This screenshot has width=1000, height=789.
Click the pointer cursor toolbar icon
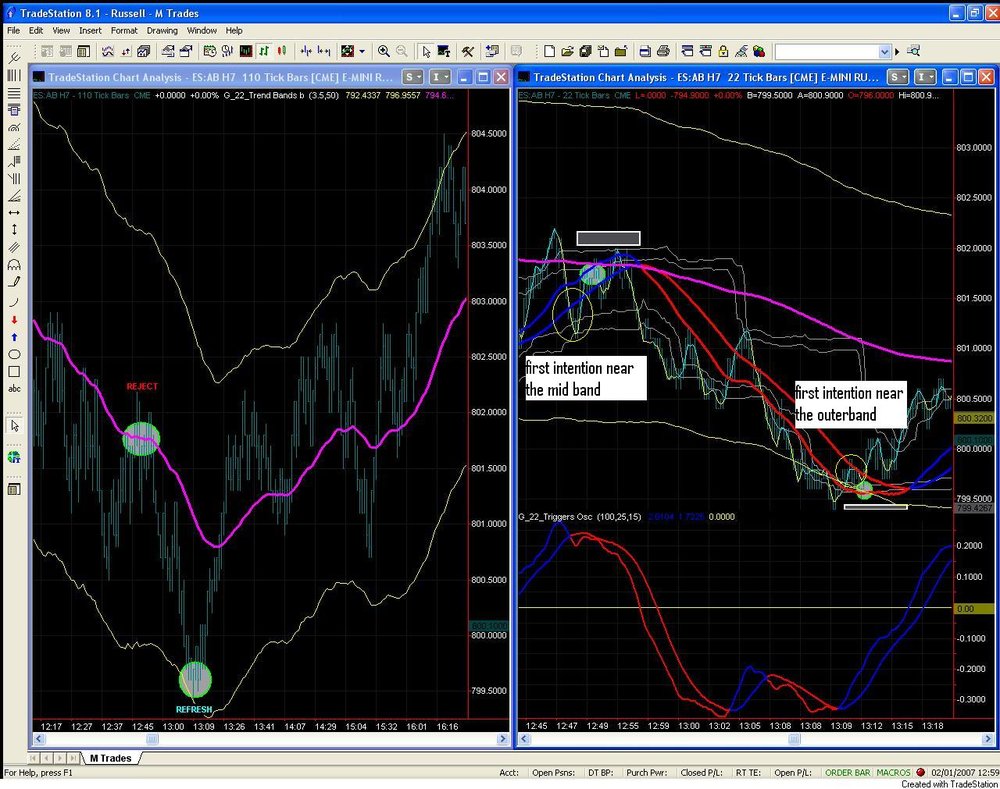coord(425,51)
